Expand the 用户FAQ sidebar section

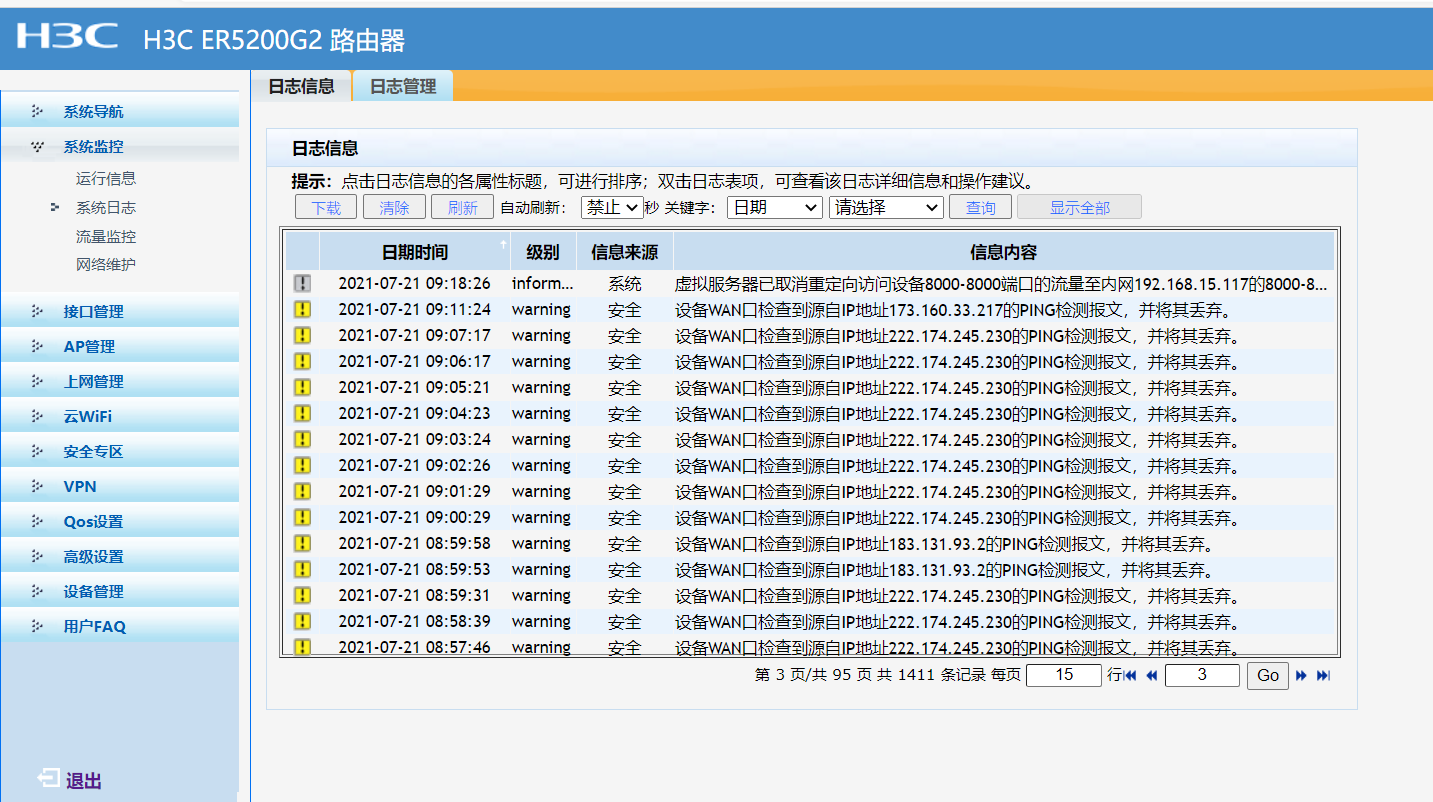pos(120,627)
